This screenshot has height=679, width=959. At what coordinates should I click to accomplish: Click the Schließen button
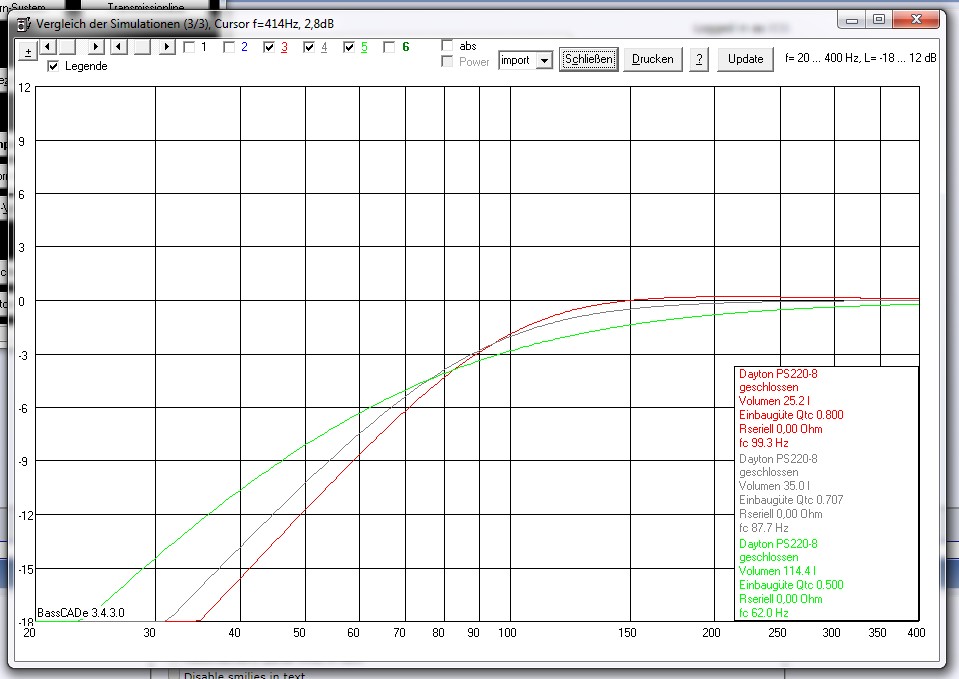click(588, 59)
